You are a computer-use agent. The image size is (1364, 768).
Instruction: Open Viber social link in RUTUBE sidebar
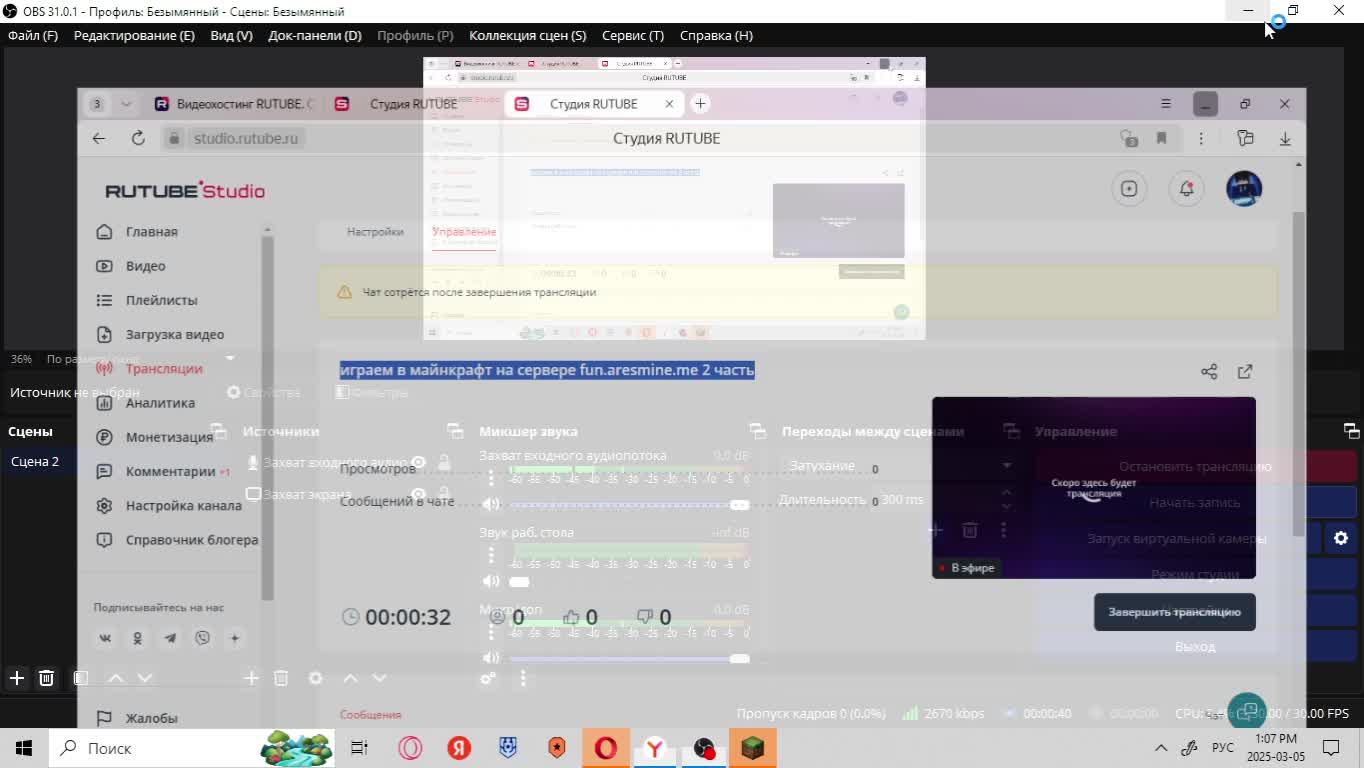(203, 638)
